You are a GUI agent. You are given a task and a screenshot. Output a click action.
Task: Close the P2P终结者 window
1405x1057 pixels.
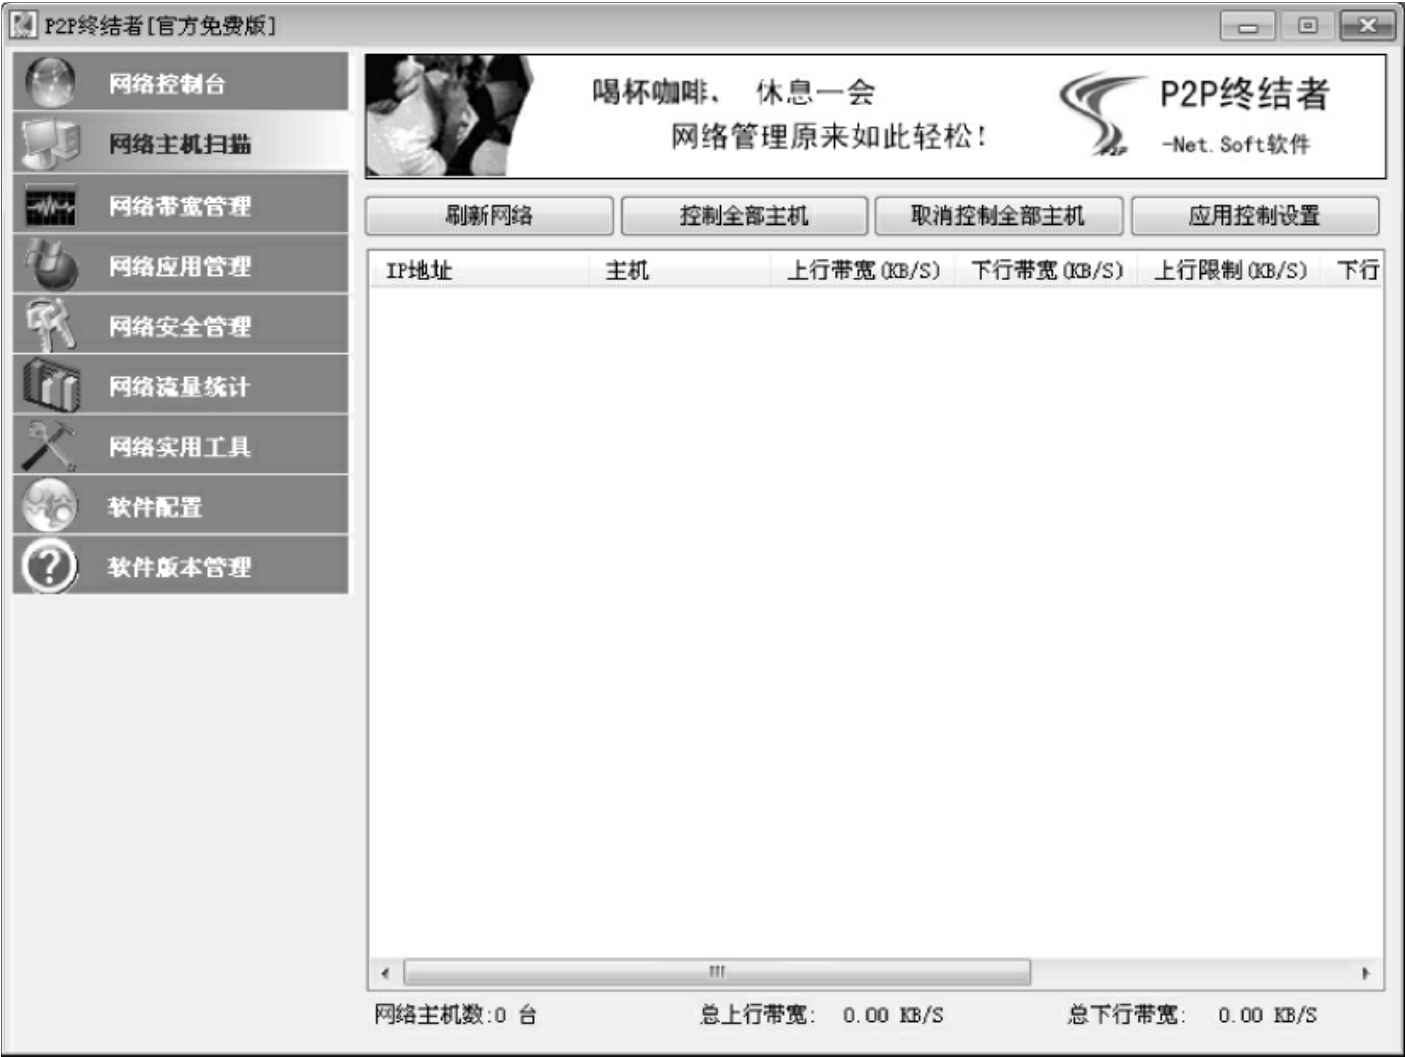(1367, 26)
